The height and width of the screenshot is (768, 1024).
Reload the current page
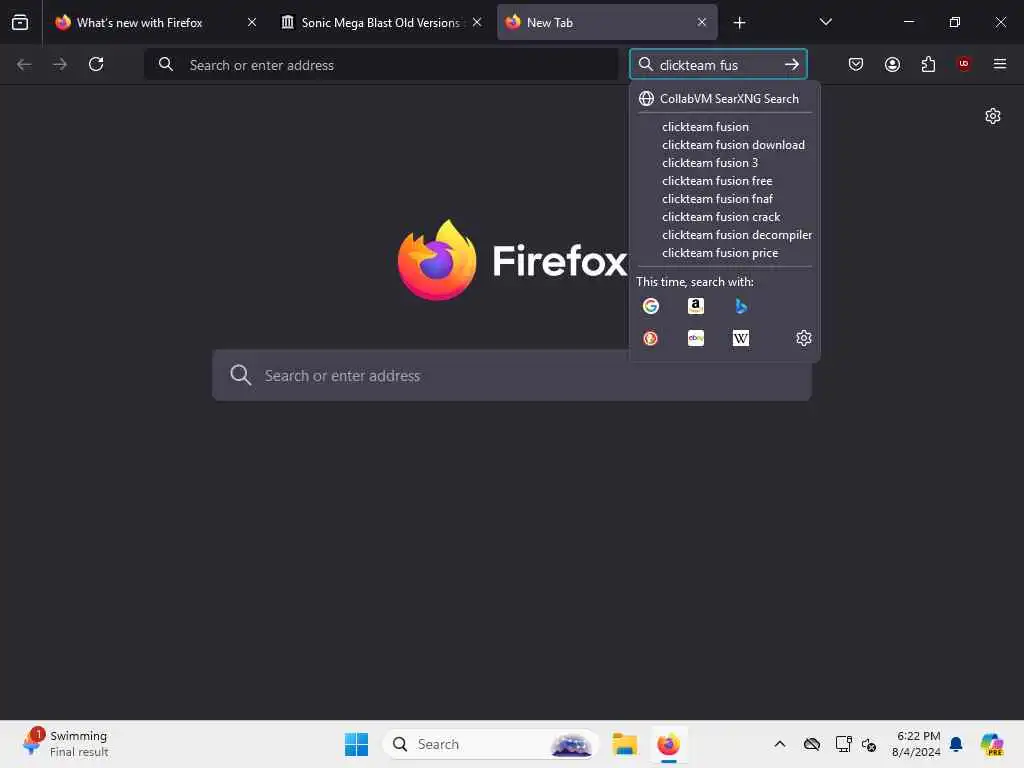pos(96,64)
